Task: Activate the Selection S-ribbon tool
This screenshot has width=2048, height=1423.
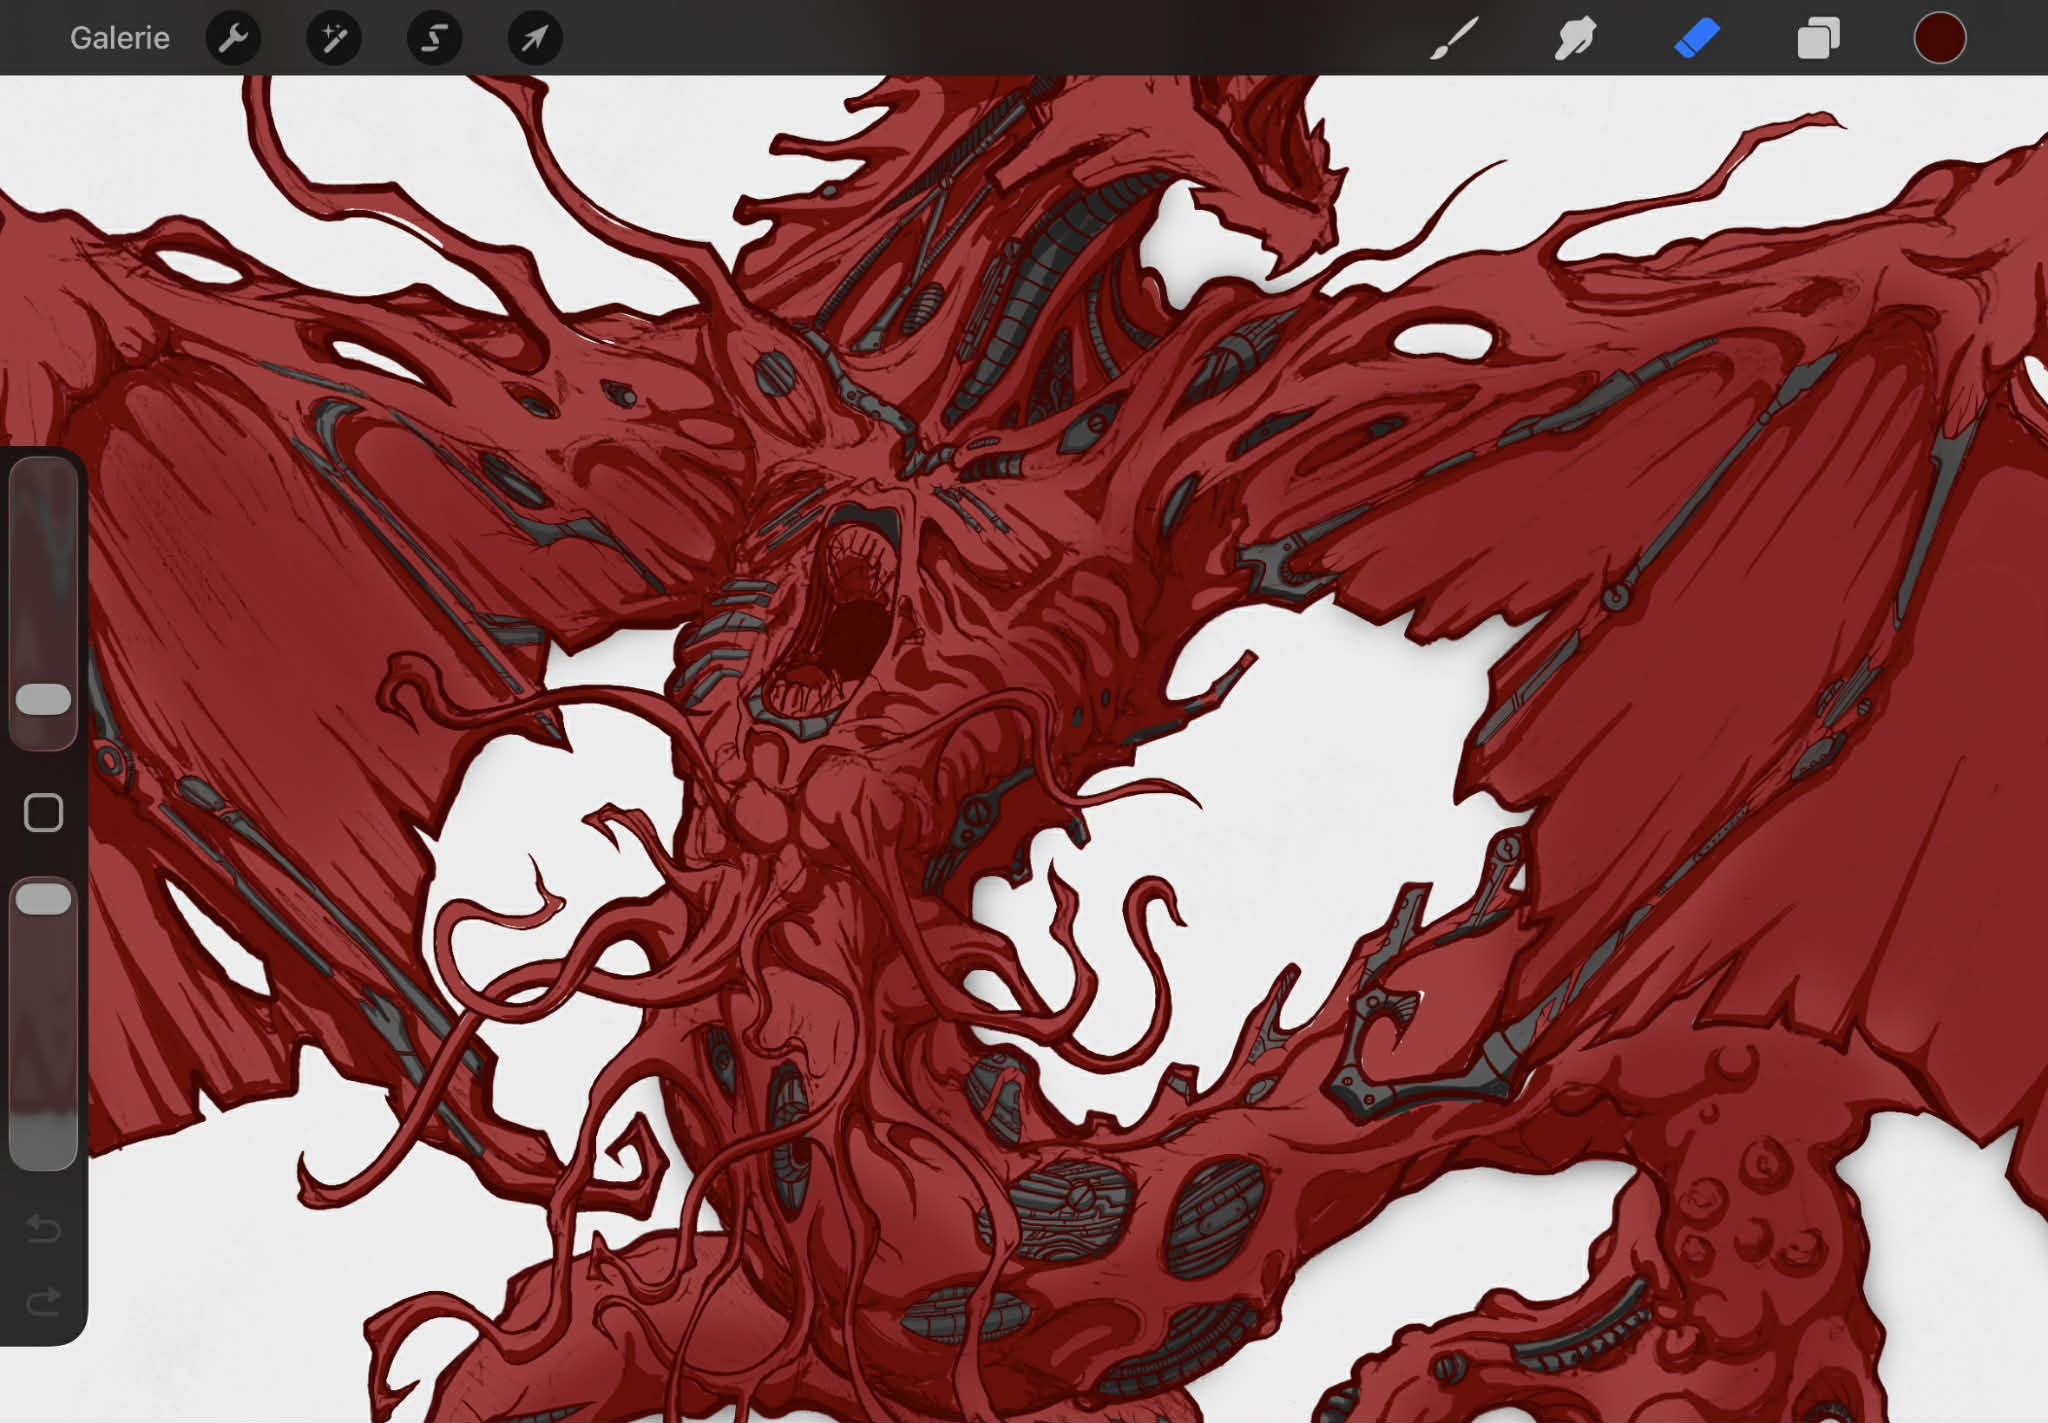Action: pyautogui.click(x=434, y=38)
